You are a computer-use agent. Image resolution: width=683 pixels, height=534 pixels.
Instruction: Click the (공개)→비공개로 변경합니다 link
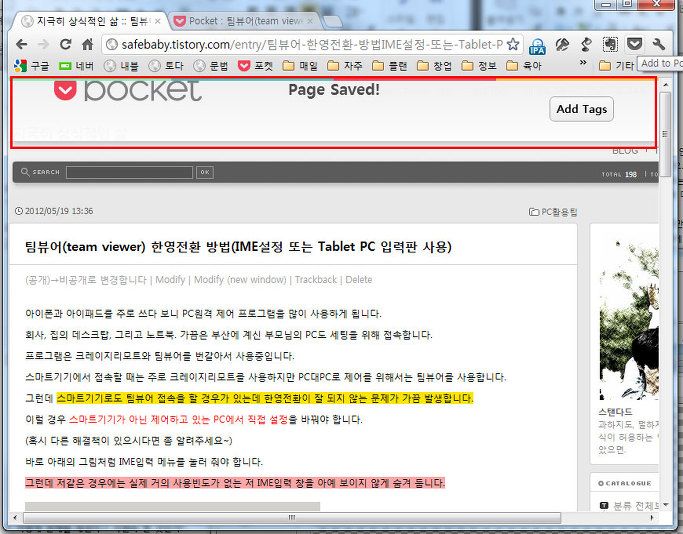click(x=86, y=280)
